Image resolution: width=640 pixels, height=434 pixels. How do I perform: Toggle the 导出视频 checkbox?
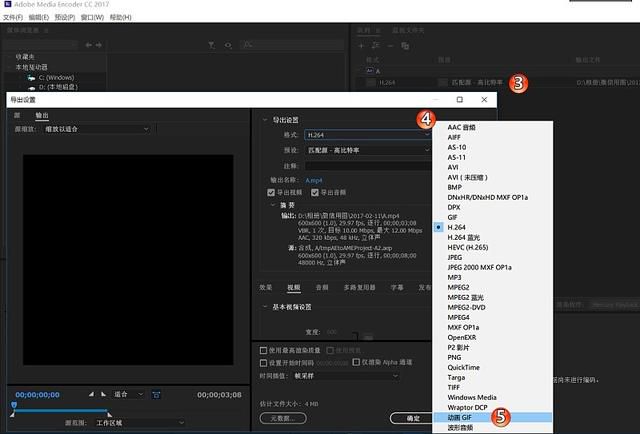pyautogui.click(x=271, y=192)
